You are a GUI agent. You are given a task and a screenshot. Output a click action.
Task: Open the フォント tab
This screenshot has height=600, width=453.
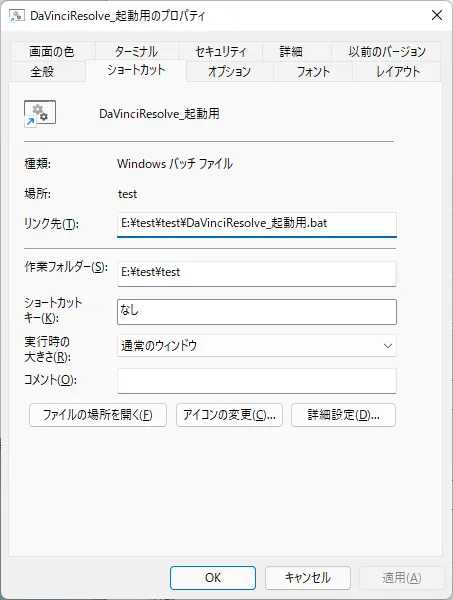pyautogui.click(x=313, y=72)
